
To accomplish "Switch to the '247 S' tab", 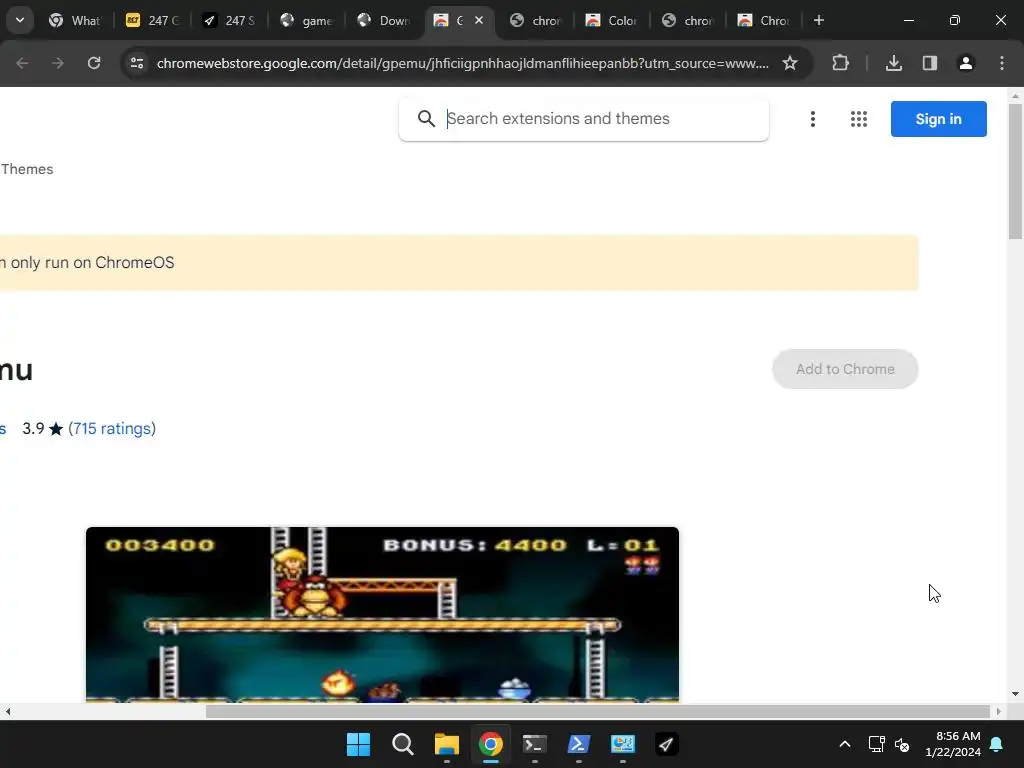I will click(x=229, y=20).
